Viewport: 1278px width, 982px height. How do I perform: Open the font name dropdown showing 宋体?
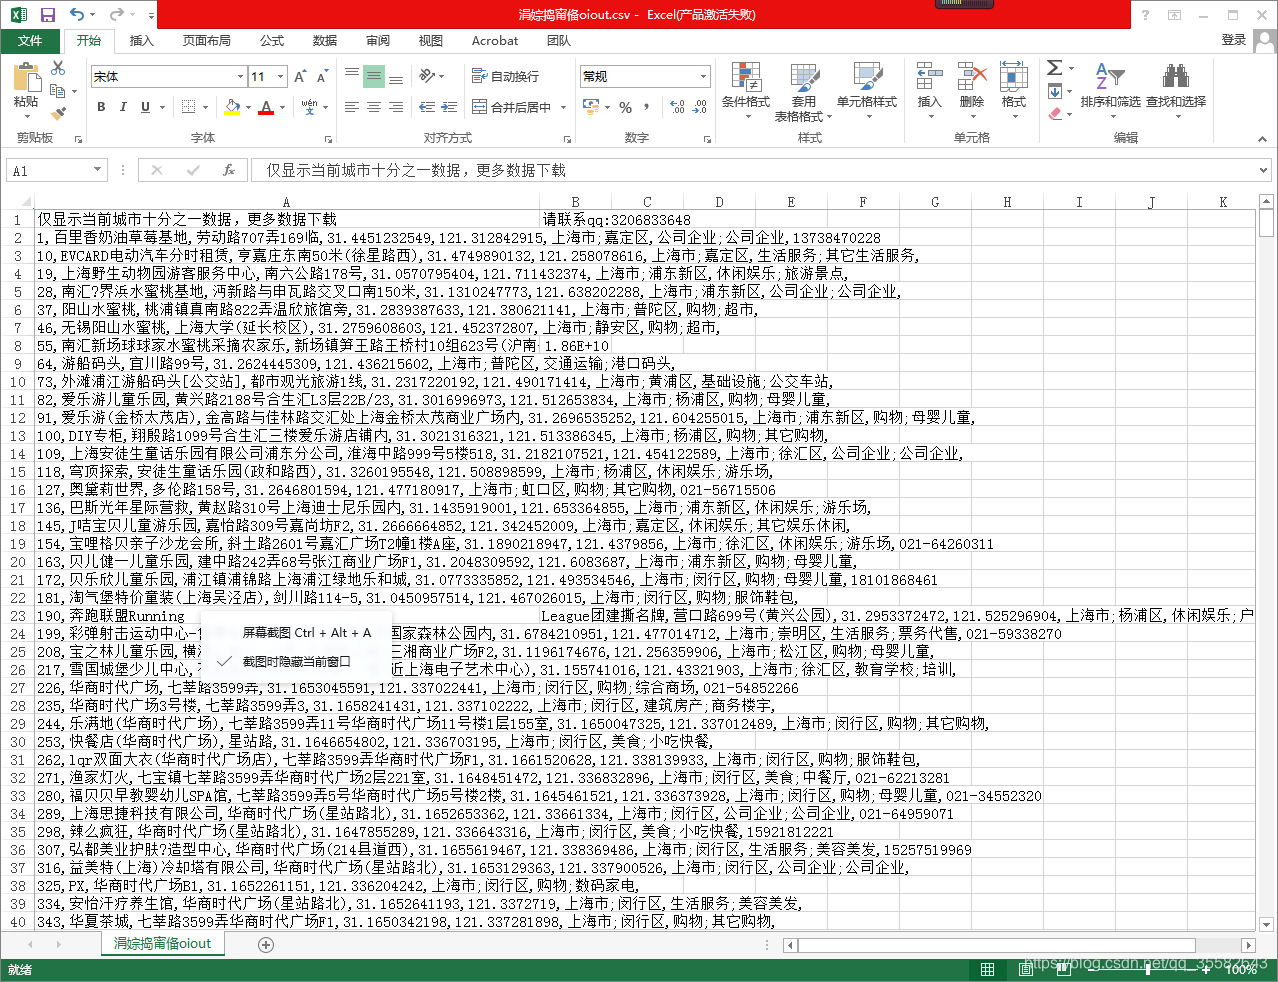coord(240,77)
